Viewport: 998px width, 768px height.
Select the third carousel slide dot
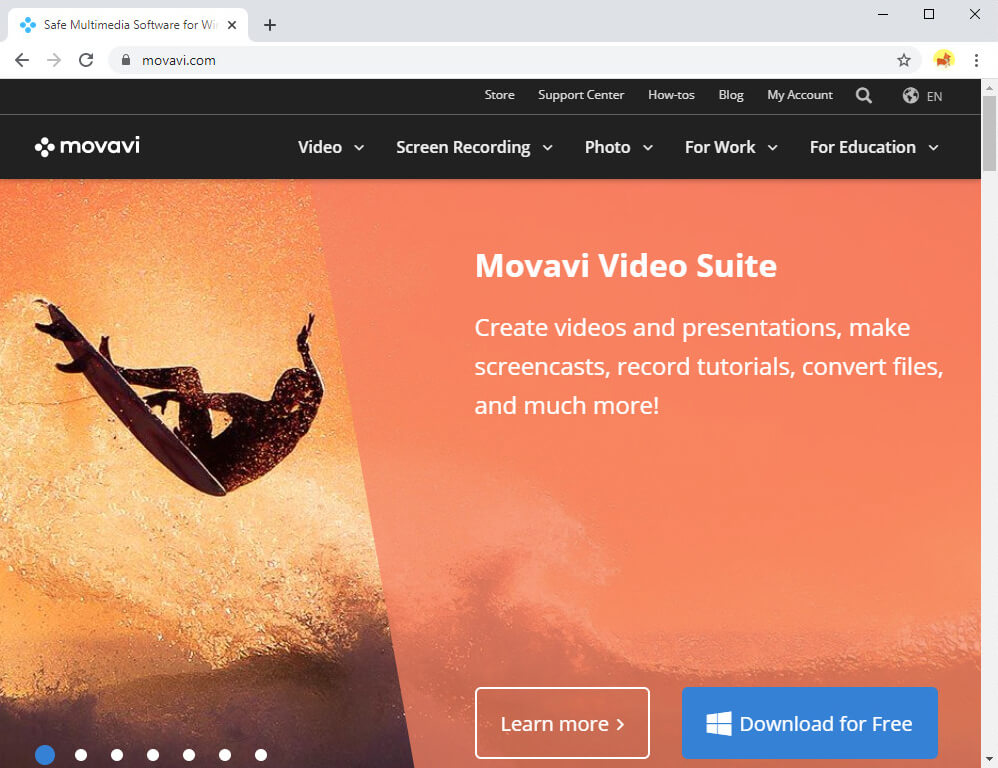tap(116, 755)
